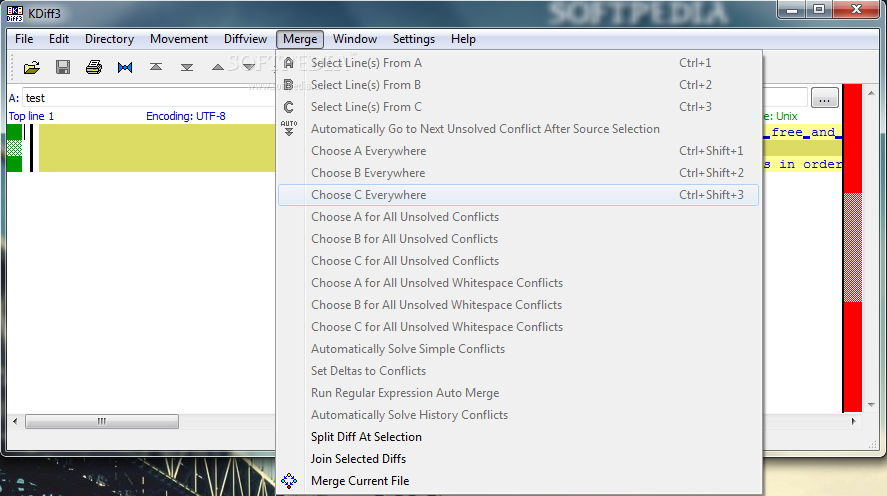
Task: Select Line(s) From C menu entry
Action: 518,107
